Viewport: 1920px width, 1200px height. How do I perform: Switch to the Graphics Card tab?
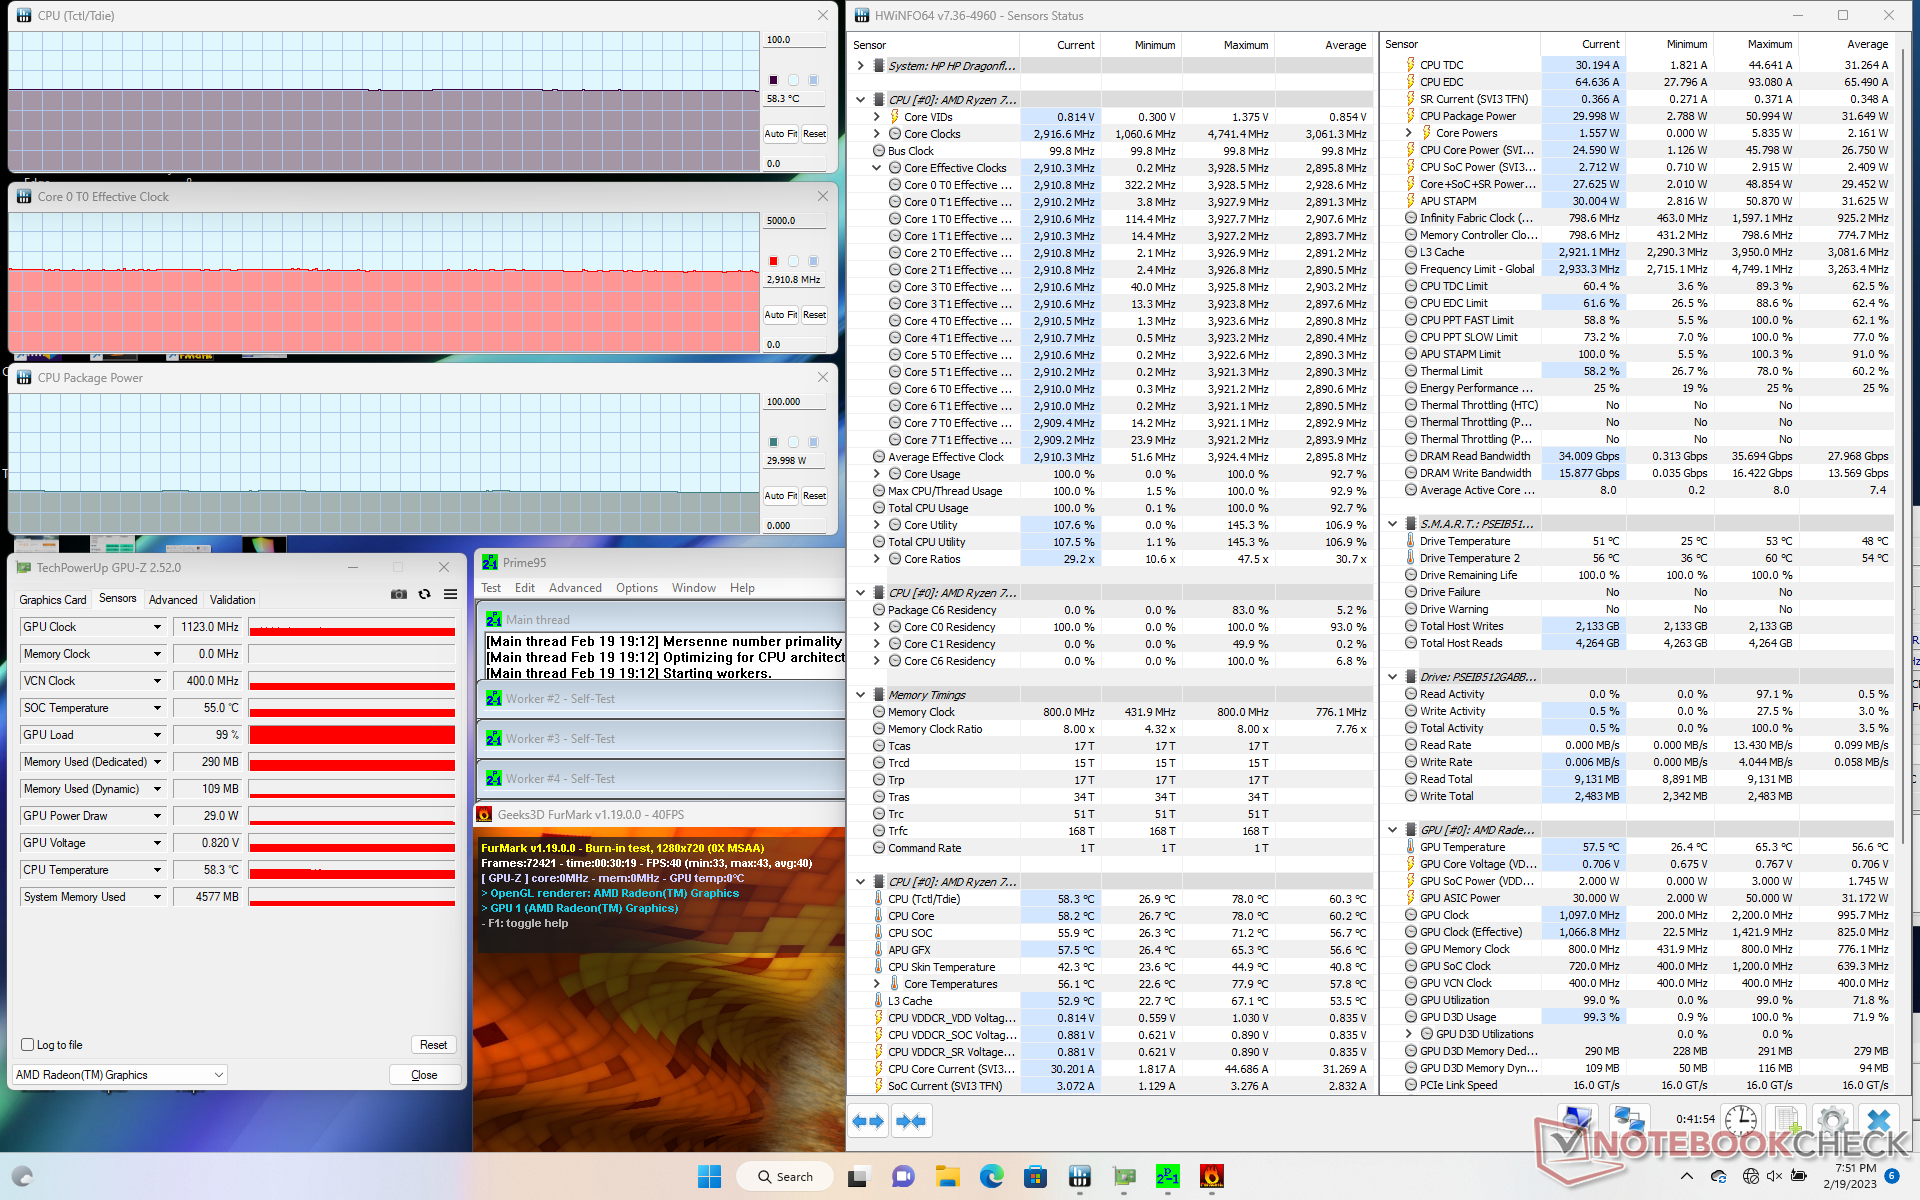click(53, 599)
